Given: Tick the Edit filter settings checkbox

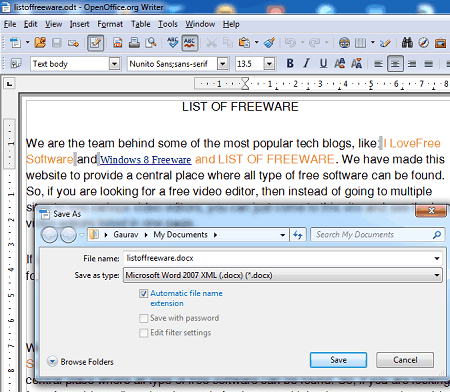Looking at the screenshot, I should (x=143, y=333).
